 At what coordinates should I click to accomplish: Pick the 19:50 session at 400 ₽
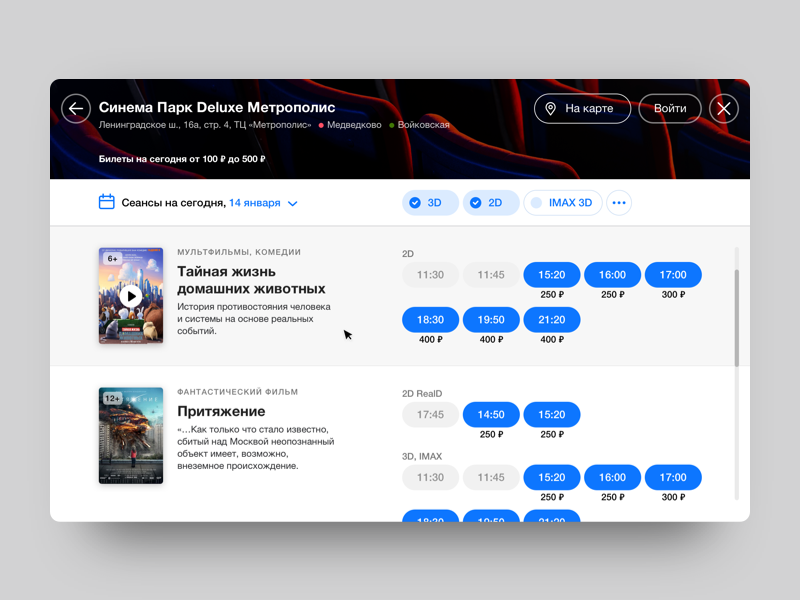491,320
